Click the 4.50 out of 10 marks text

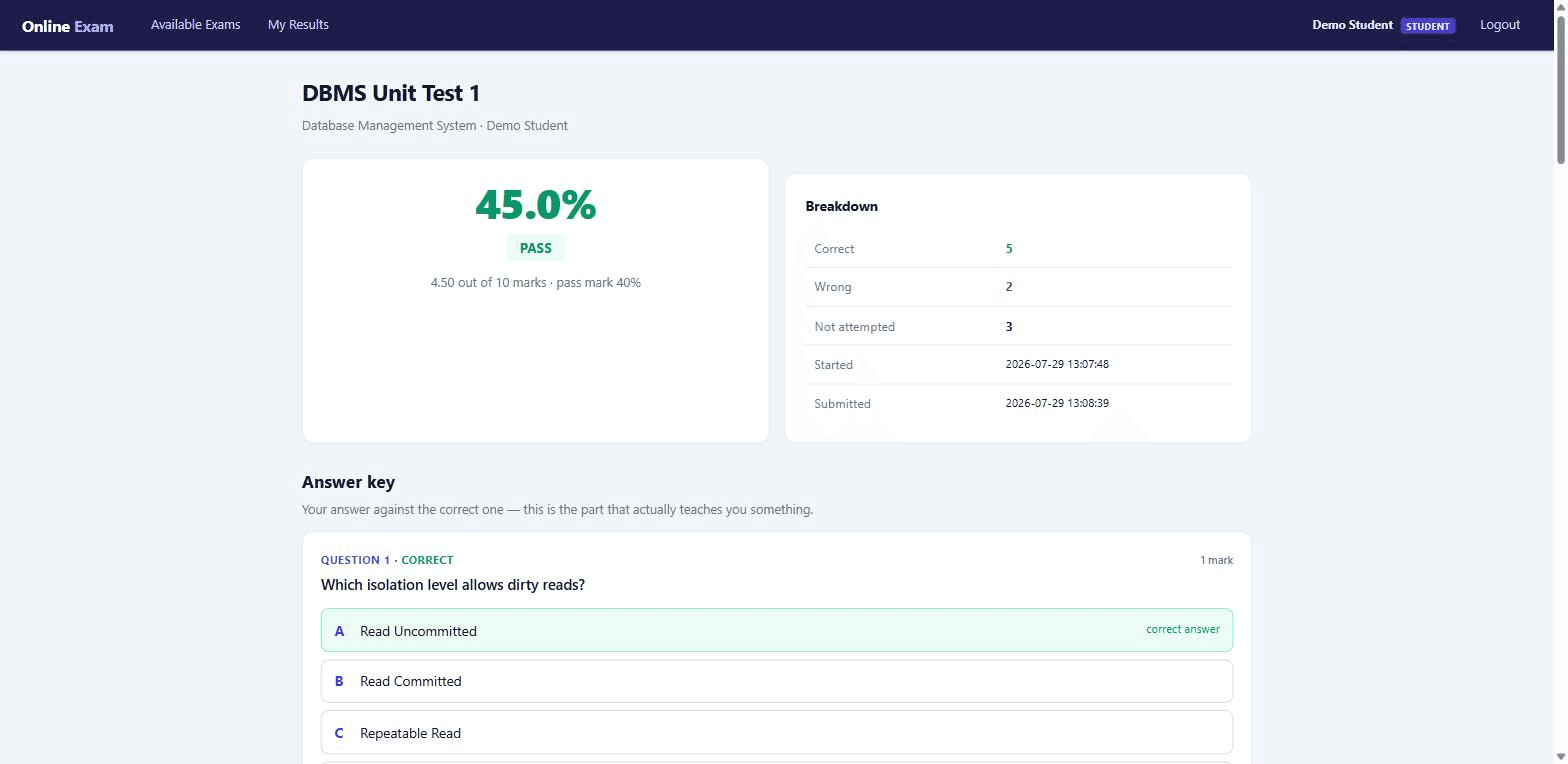tap(536, 283)
